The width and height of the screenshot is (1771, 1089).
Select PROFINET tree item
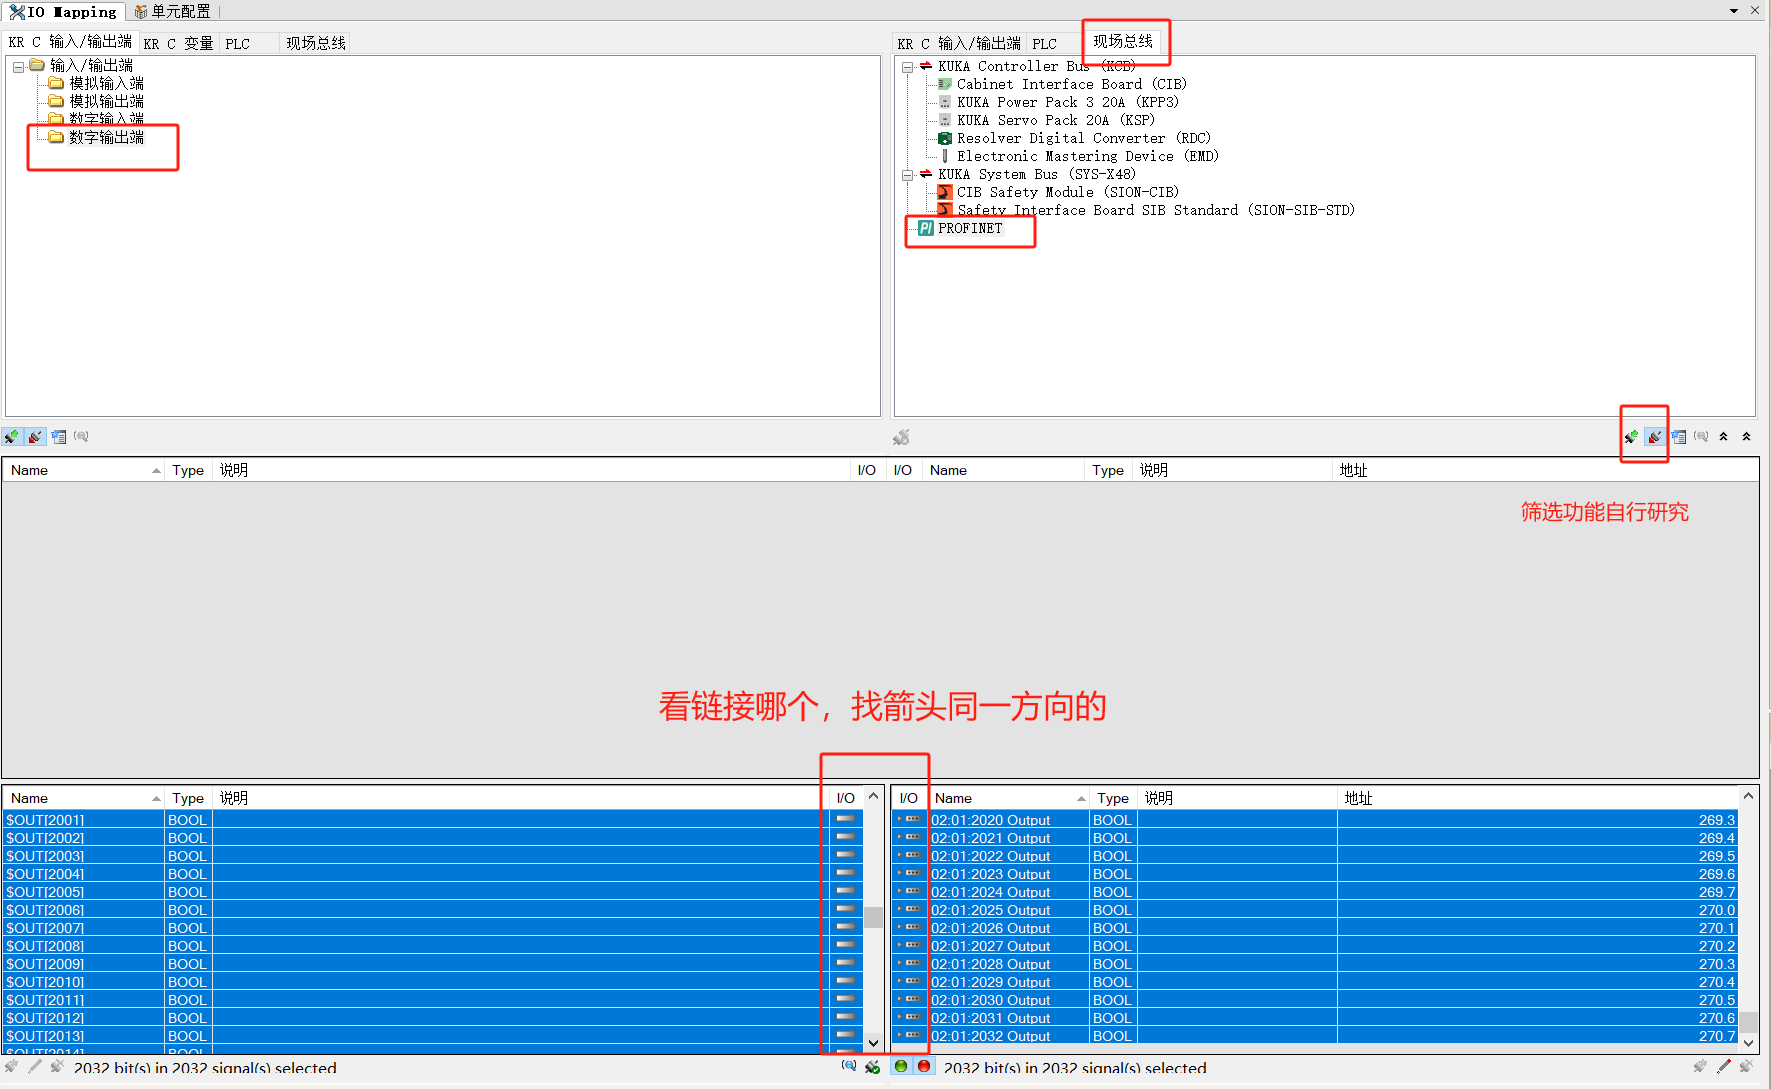pyautogui.click(x=969, y=228)
